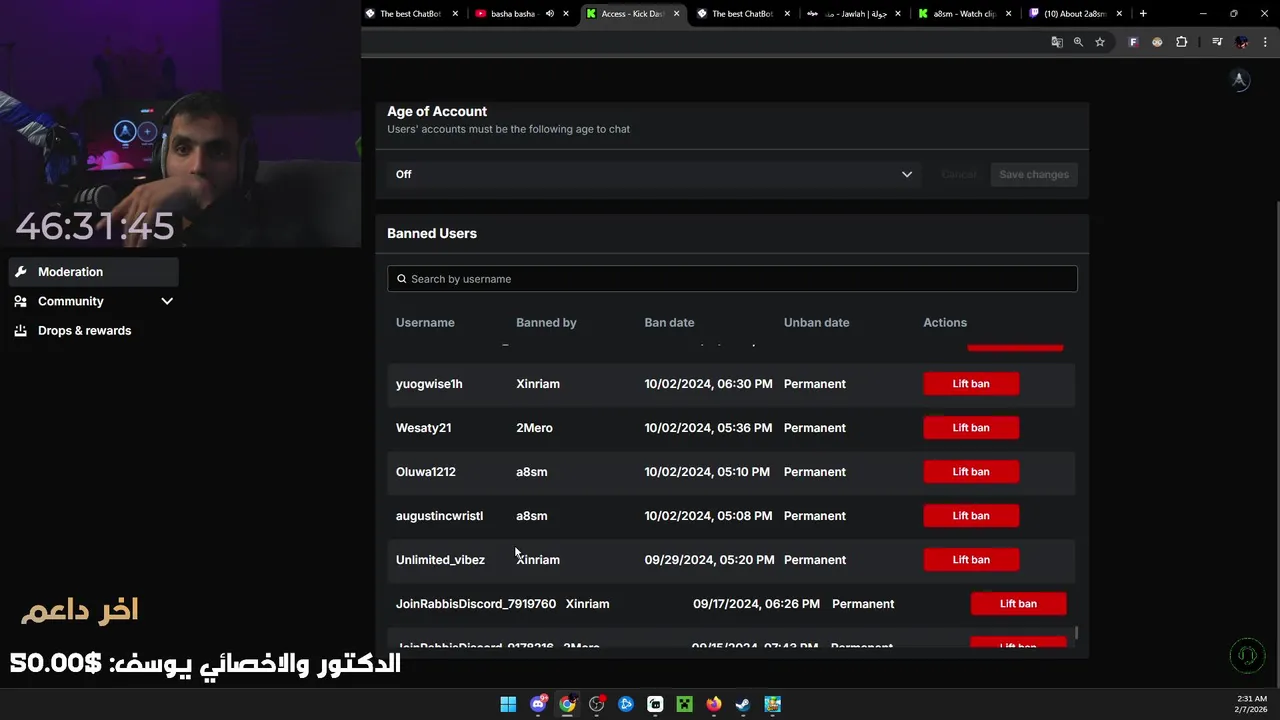Click the purple F extension icon

tap(1133, 42)
